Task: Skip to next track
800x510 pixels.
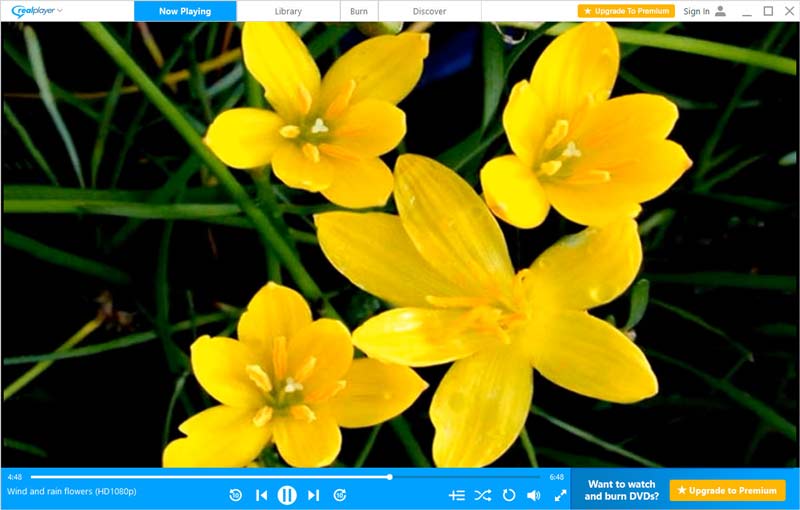Action: point(313,495)
